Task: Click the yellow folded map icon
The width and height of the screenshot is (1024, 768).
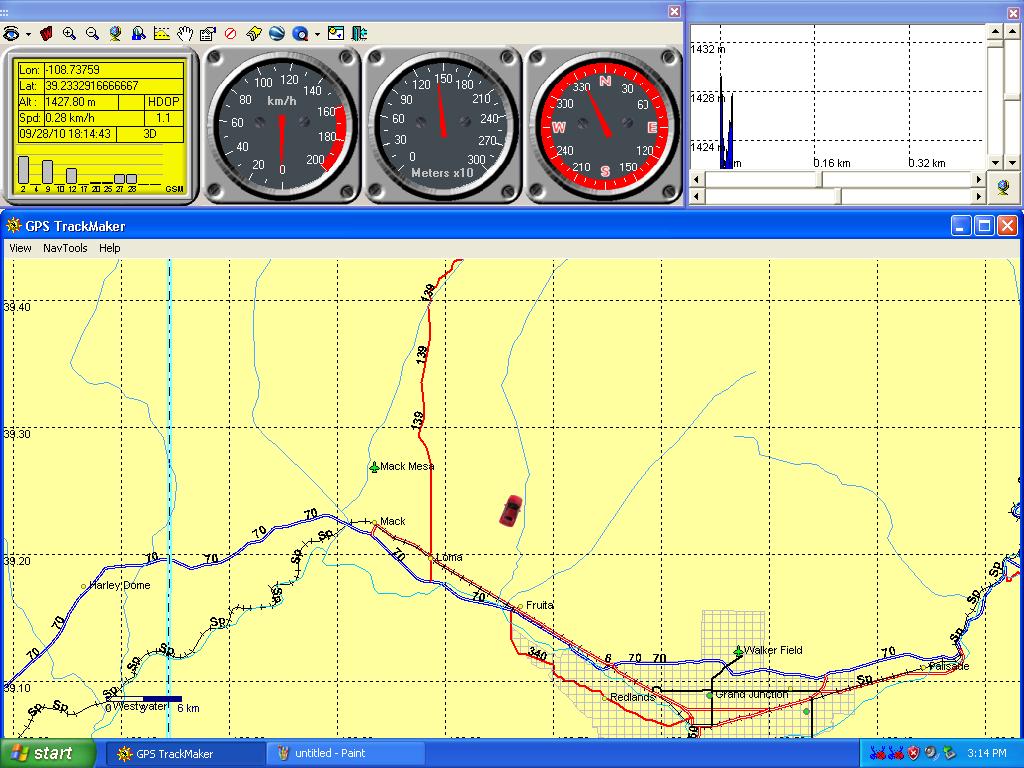Action: pos(253,33)
